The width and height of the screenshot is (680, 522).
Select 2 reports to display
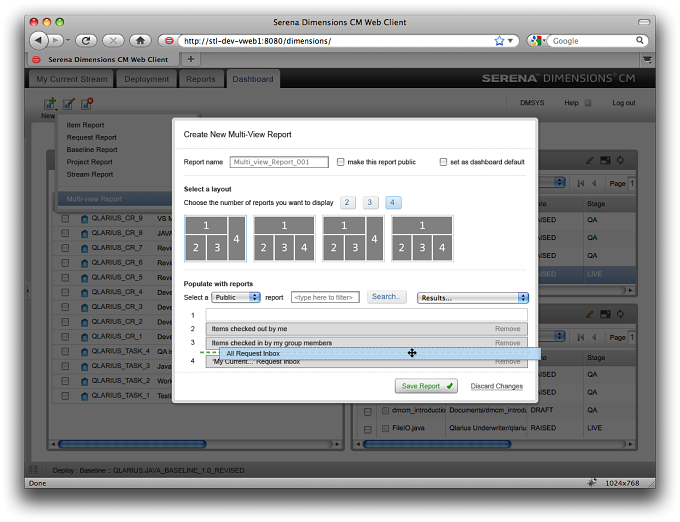coord(347,202)
